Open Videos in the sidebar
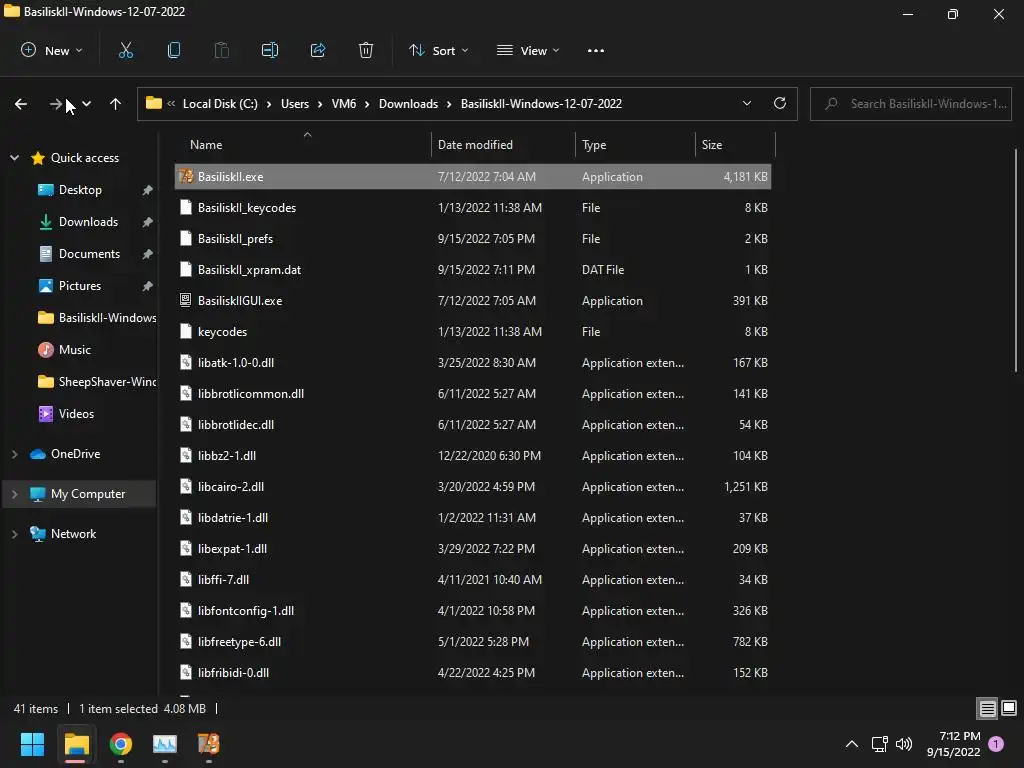The width and height of the screenshot is (1024, 768). tap(76, 413)
